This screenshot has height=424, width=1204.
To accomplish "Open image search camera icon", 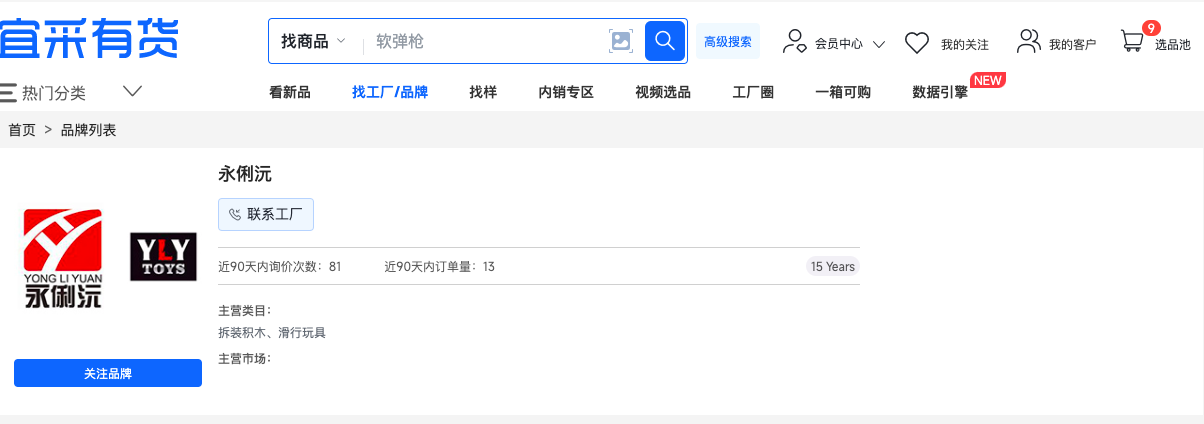I will pos(621,41).
